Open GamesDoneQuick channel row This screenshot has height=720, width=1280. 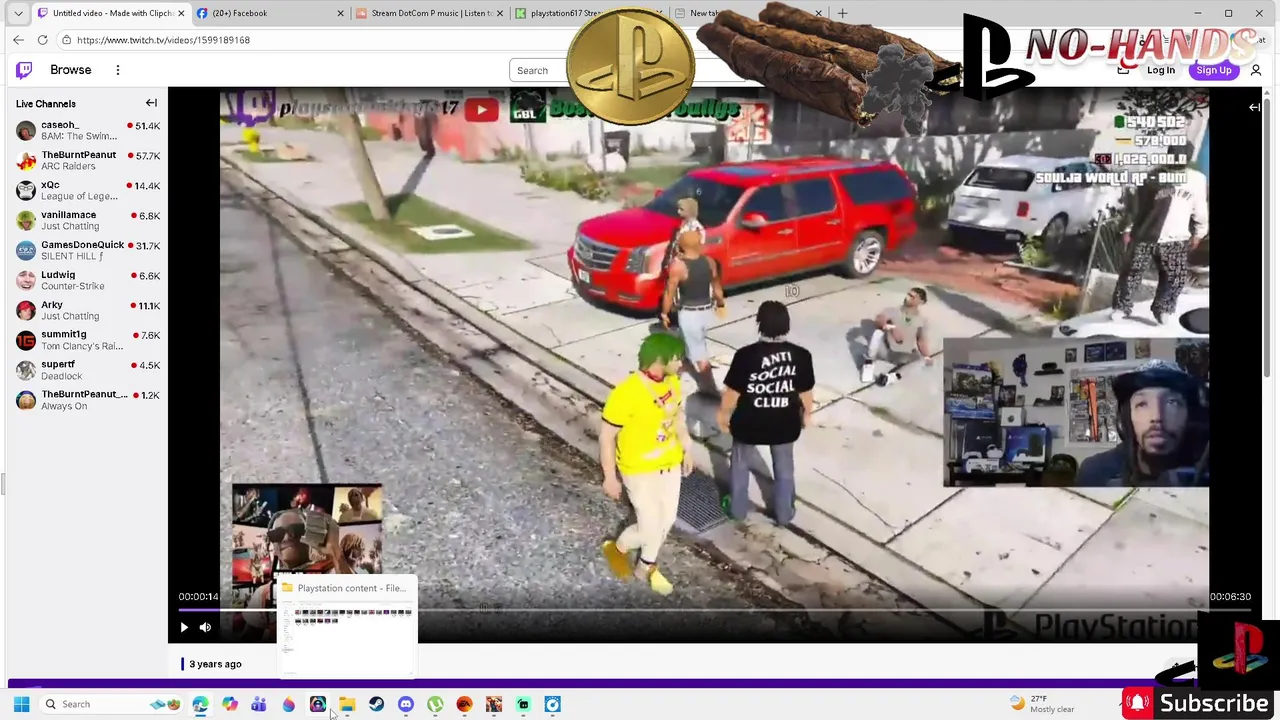[88, 251]
